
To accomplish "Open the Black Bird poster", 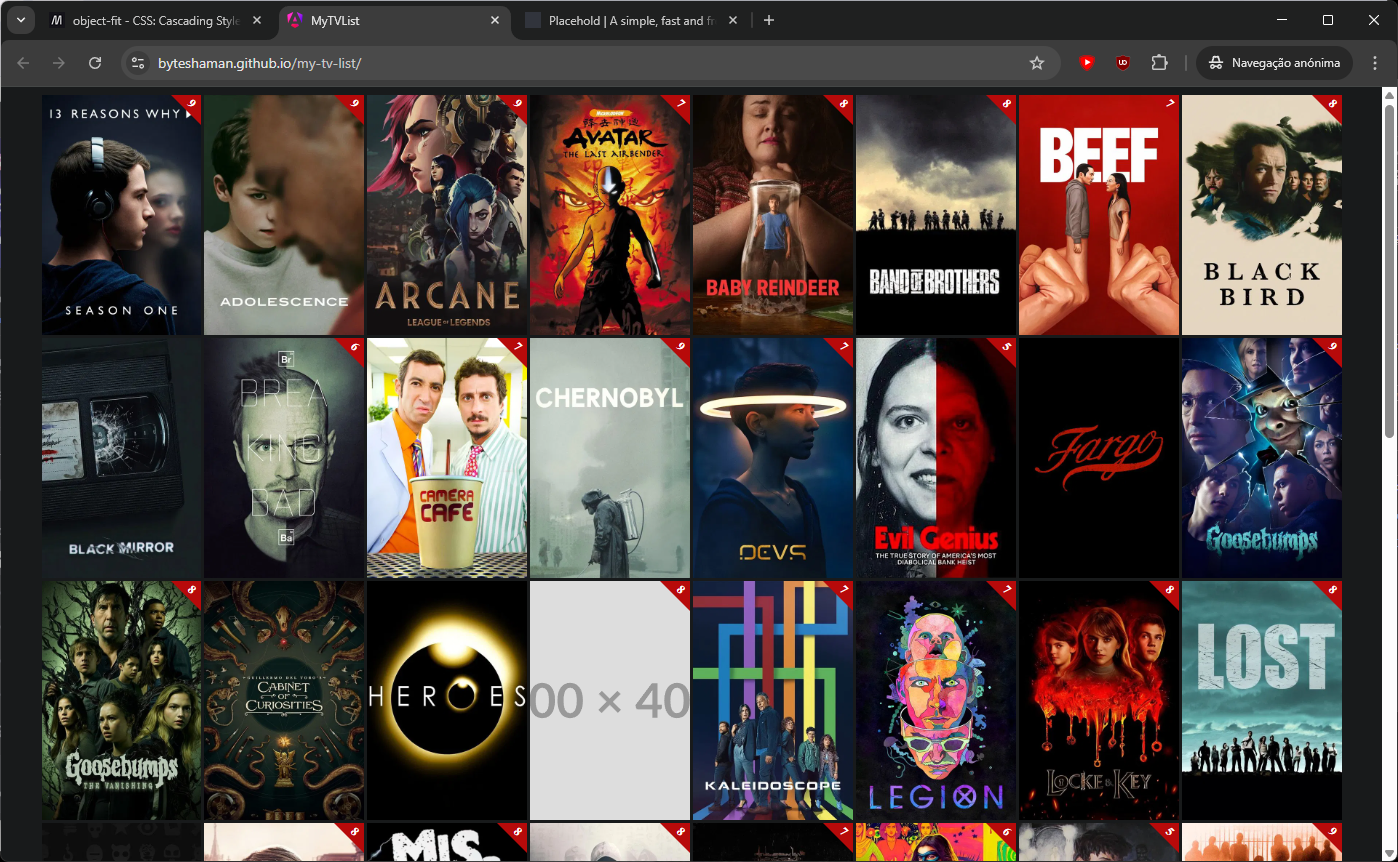I will click(1262, 215).
